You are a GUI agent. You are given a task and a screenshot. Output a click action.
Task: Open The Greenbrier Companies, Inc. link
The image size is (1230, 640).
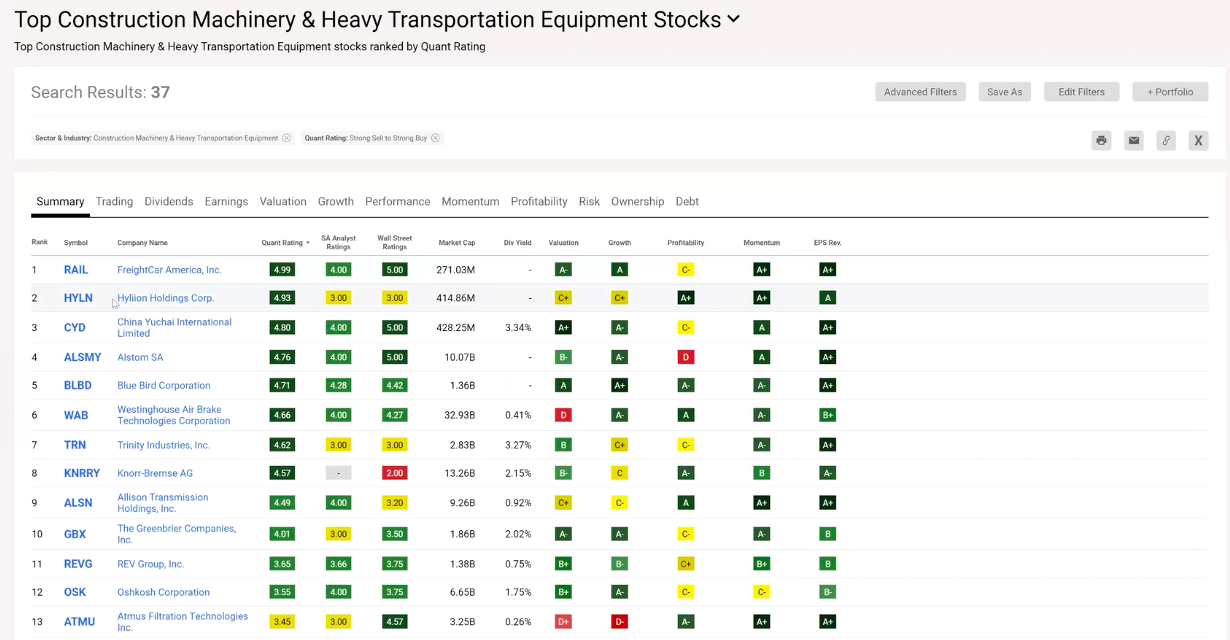177,534
